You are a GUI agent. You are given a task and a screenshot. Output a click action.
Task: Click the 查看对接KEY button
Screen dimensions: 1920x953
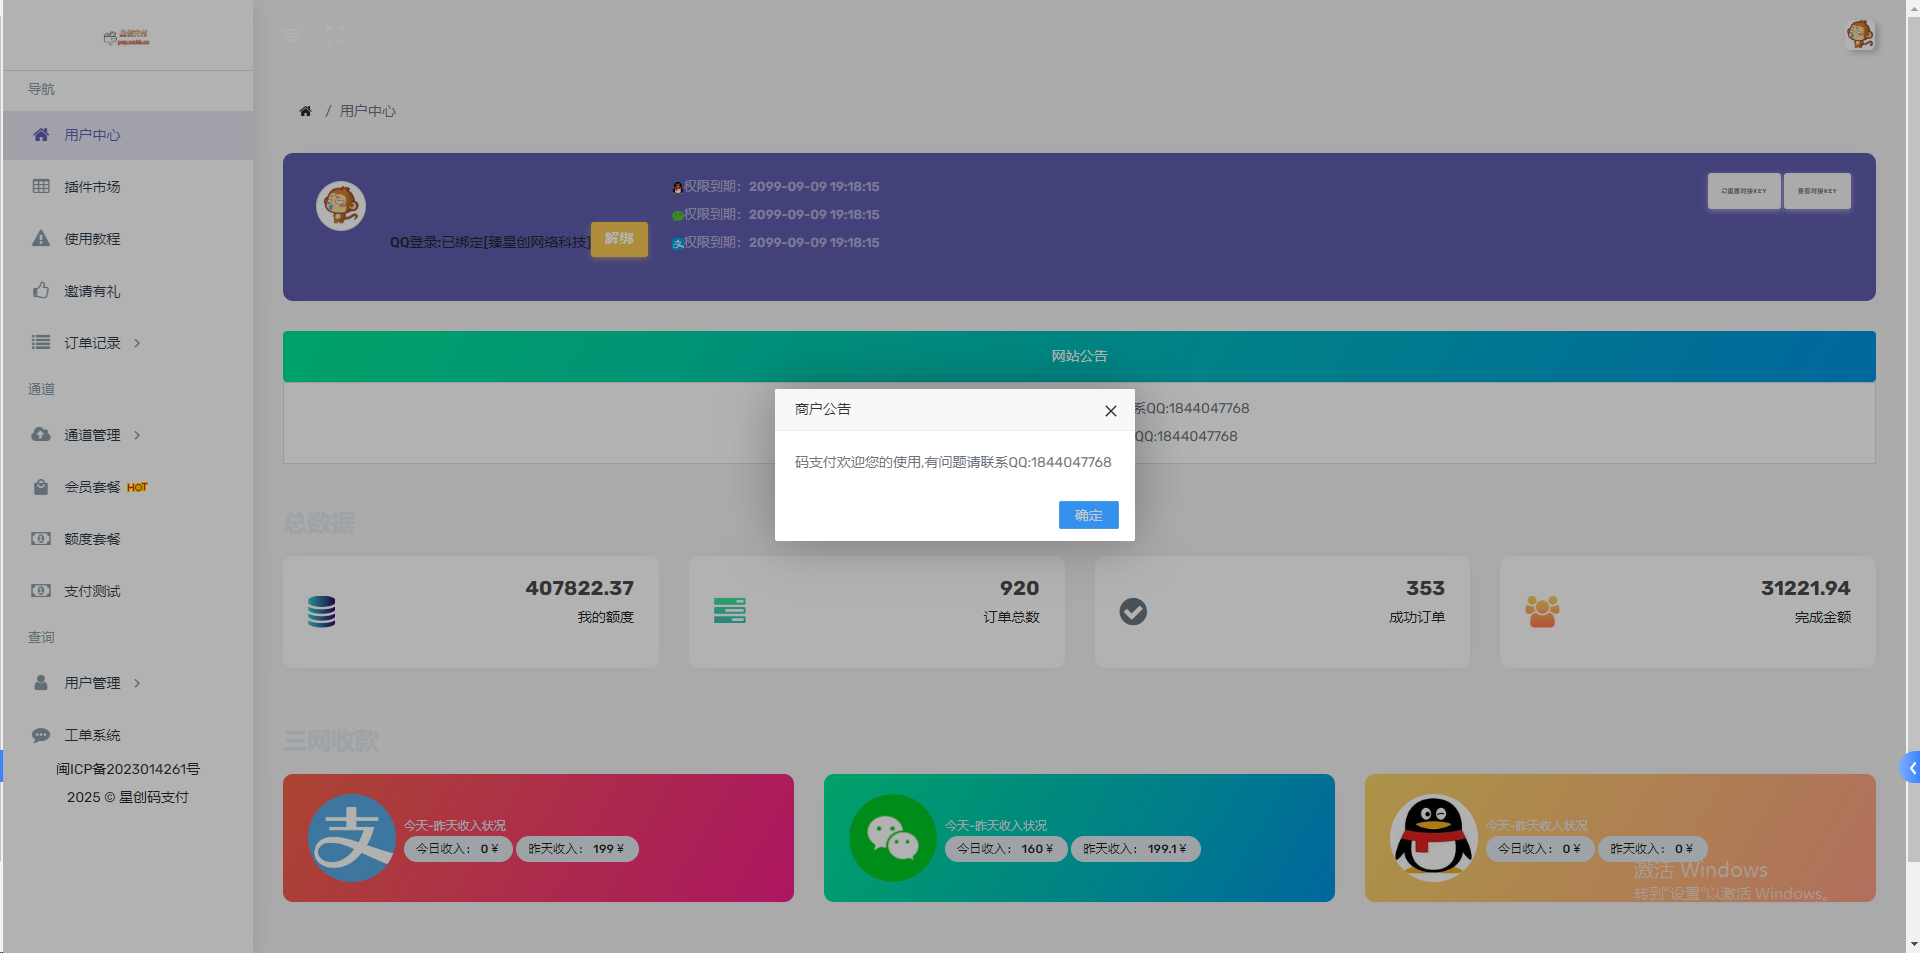1817,191
